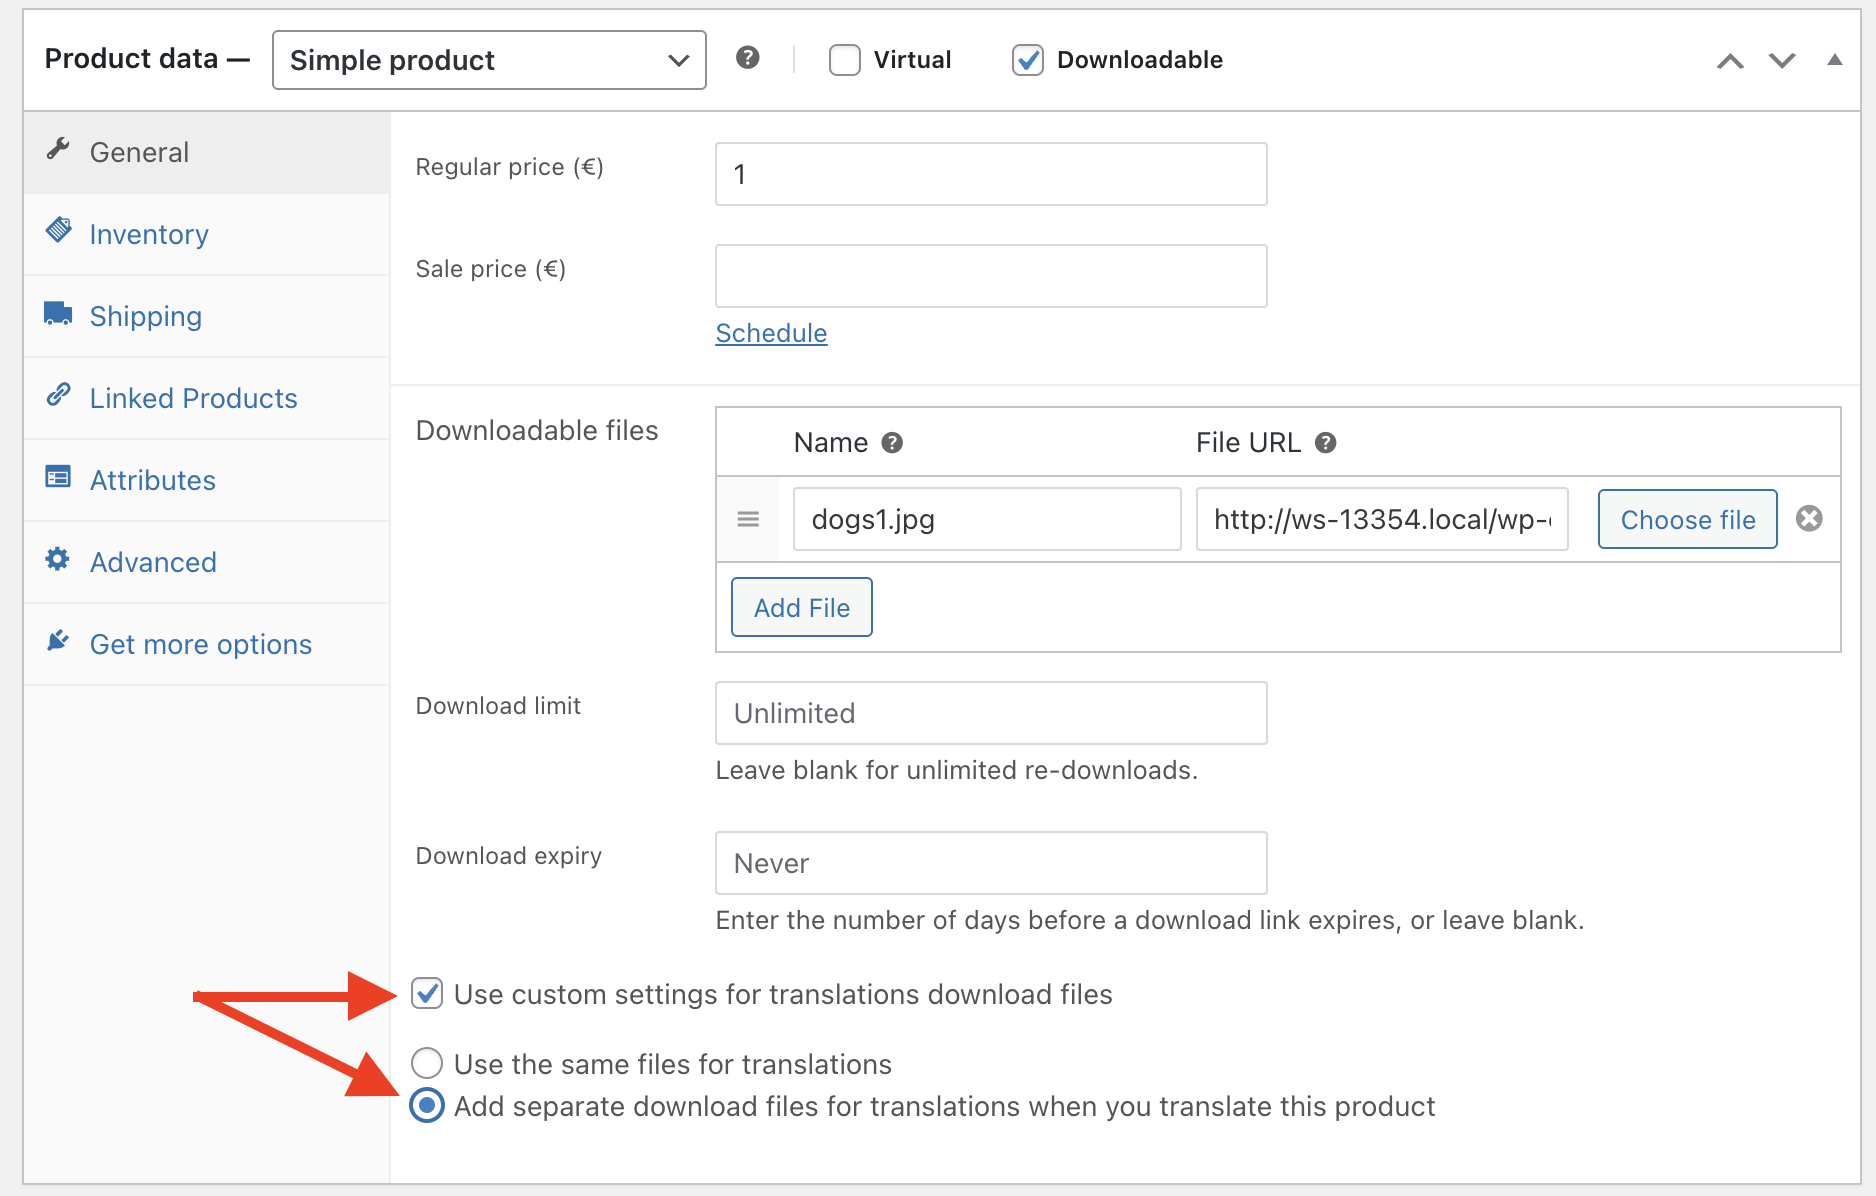Enable the Virtual checkbox
The width and height of the screenshot is (1876, 1196).
[845, 60]
